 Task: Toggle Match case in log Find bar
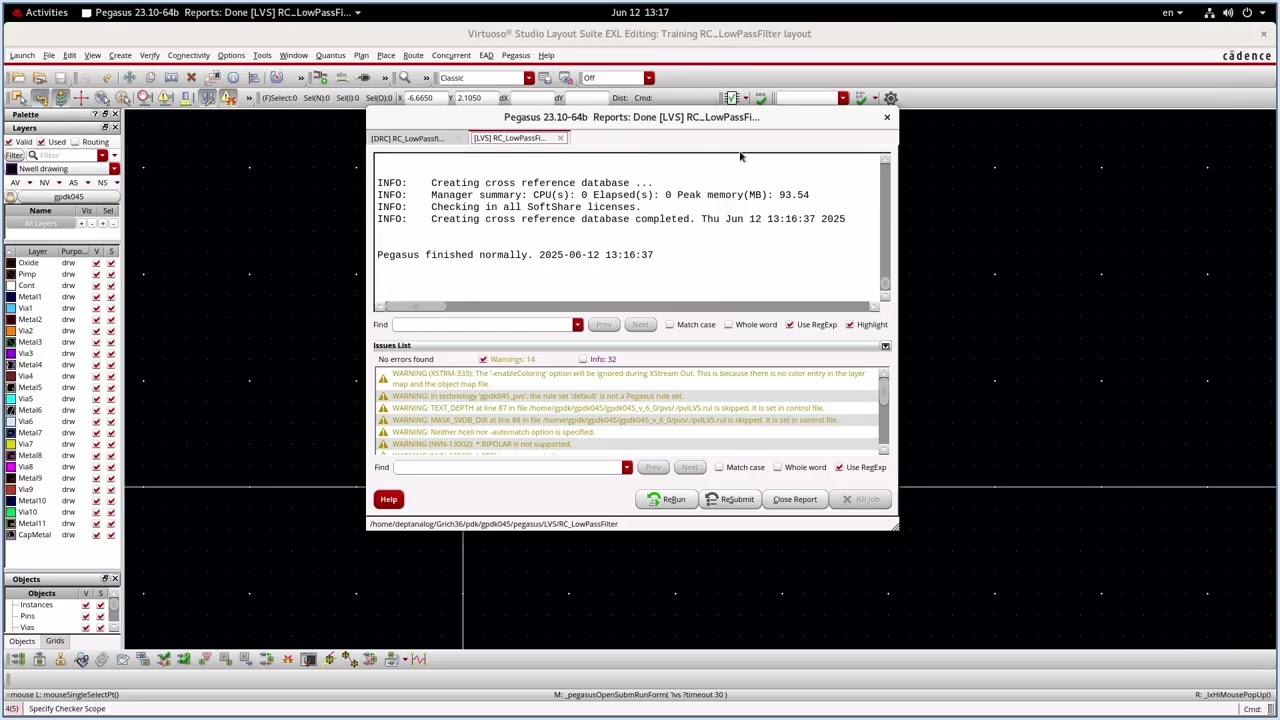point(670,325)
